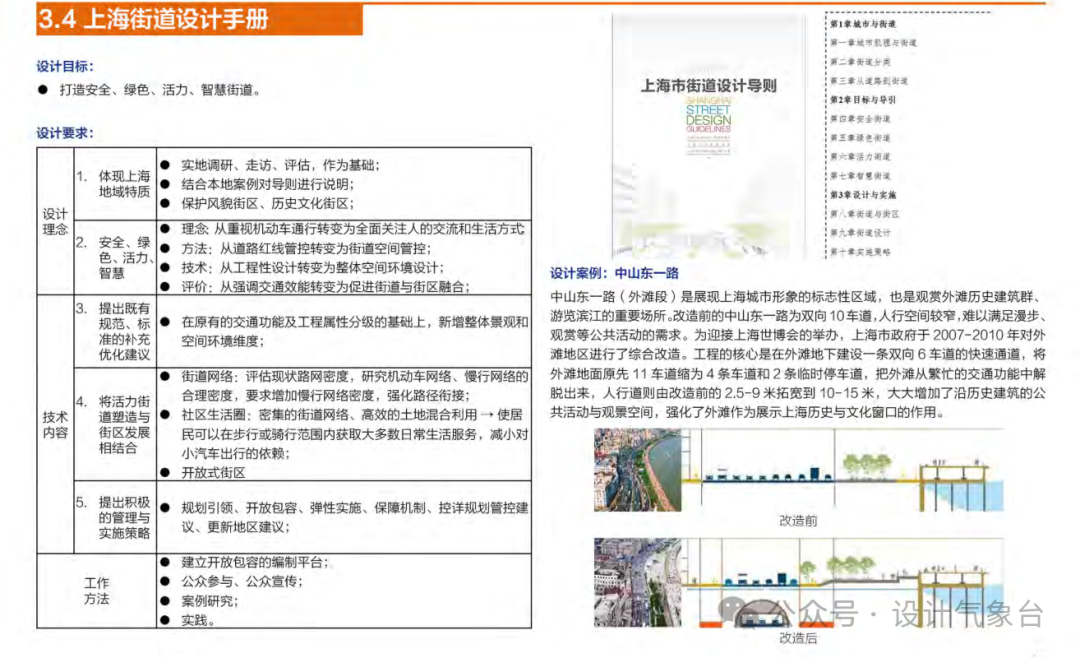Click the line "实地调研、走访、评估，作为基础"
The height and width of the screenshot is (658, 1080).
tap(280, 165)
